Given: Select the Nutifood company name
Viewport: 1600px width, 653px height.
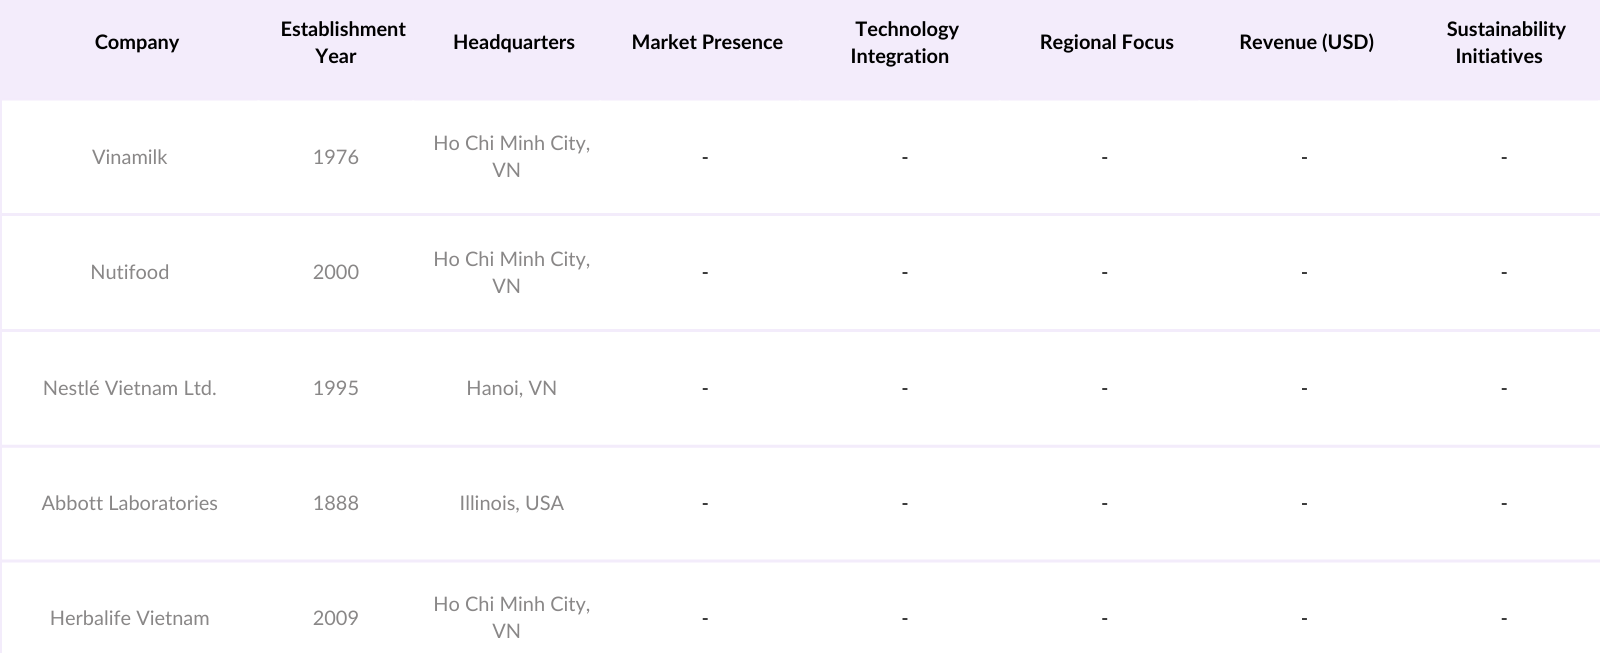Looking at the screenshot, I should click(x=130, y=272).
